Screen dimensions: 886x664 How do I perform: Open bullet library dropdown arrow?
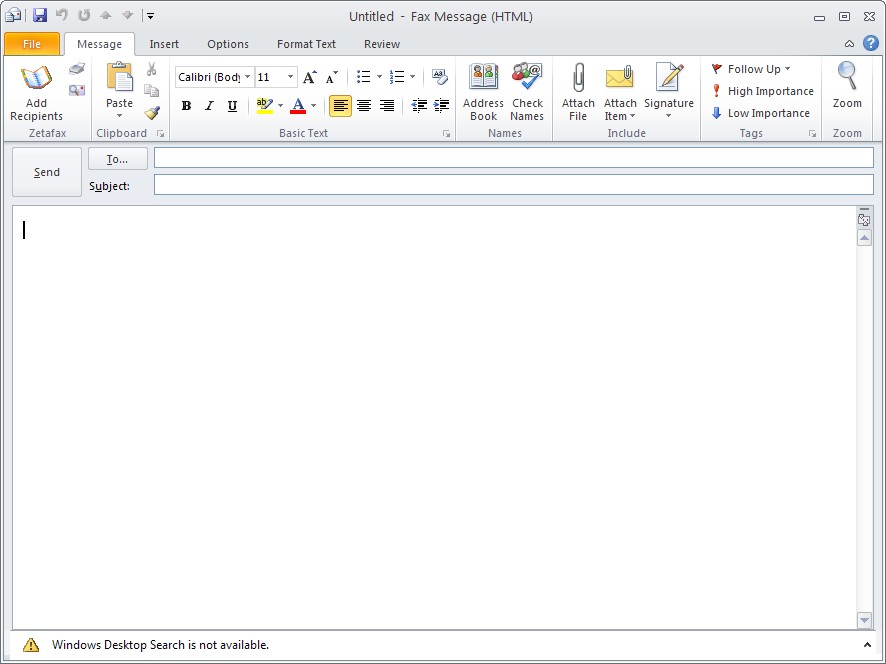tap(379, 77)
